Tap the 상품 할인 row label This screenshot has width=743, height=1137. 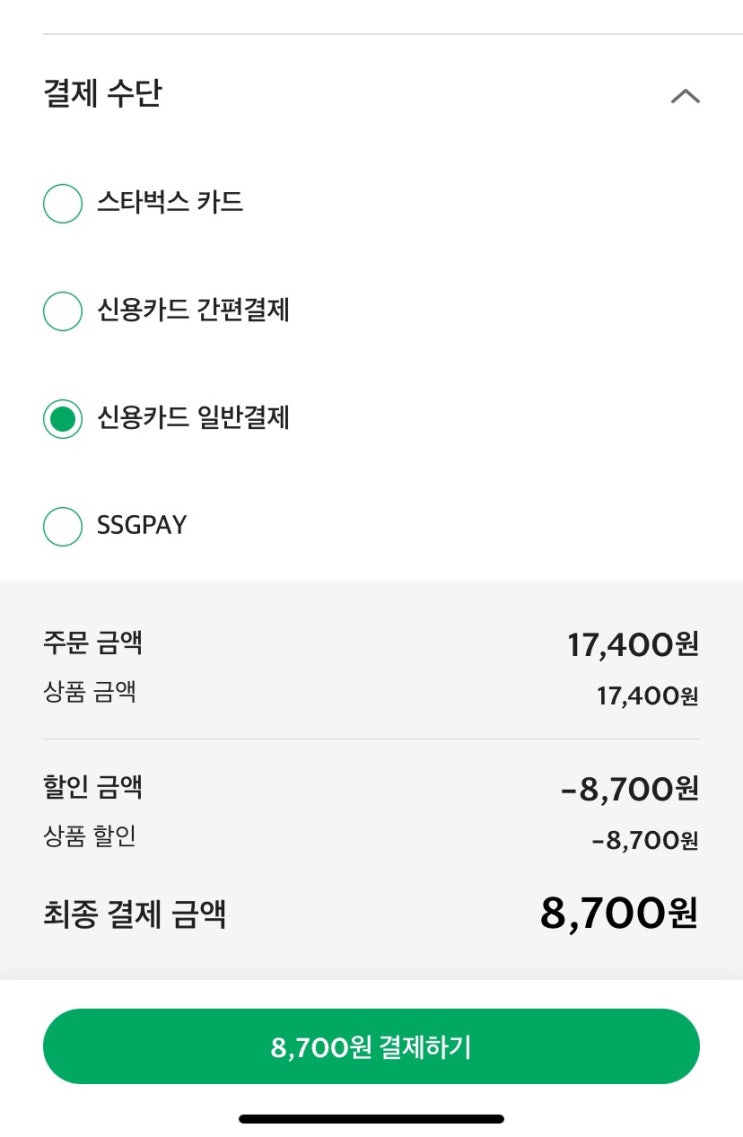tap(90, 836)
